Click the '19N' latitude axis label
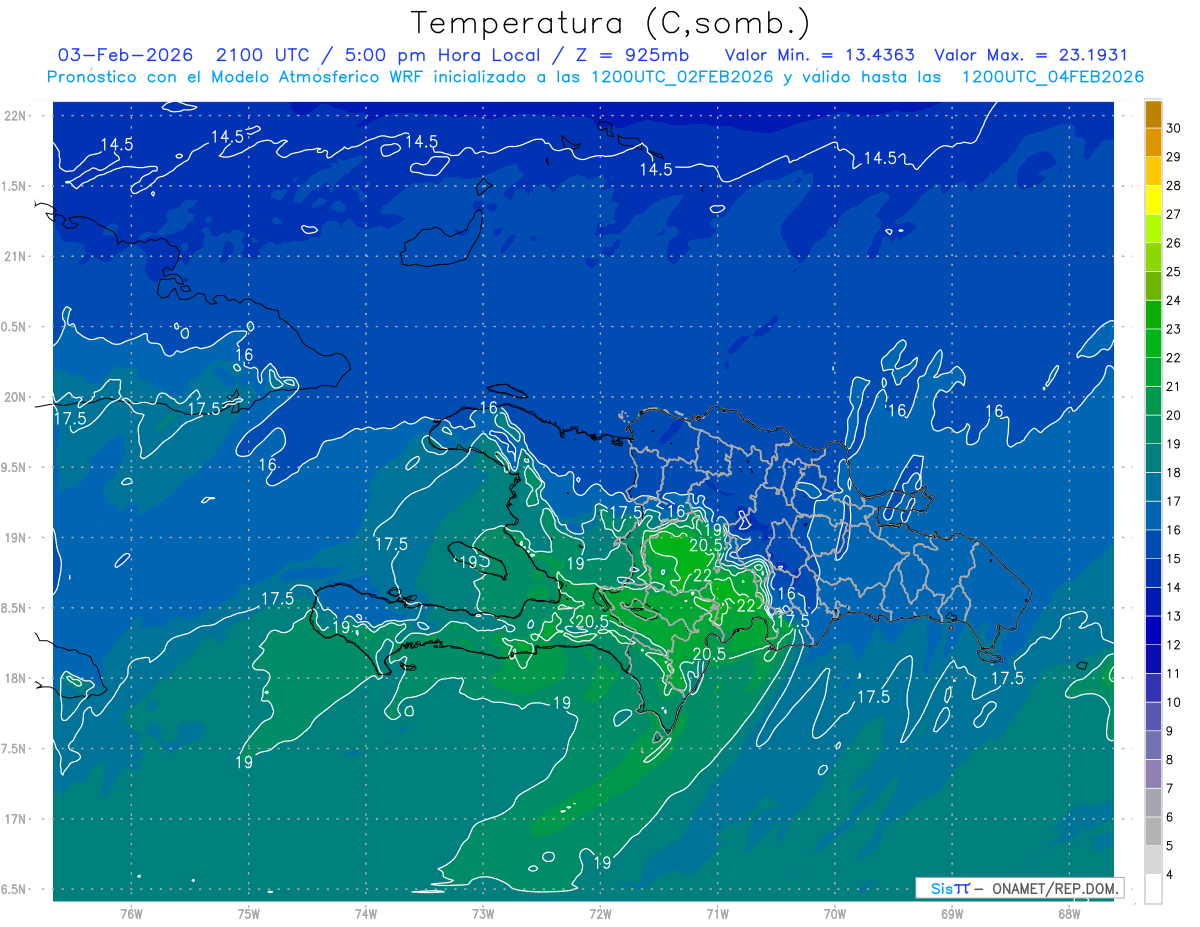The width and height of the screenshot is (1200, 927). point(17,538)
